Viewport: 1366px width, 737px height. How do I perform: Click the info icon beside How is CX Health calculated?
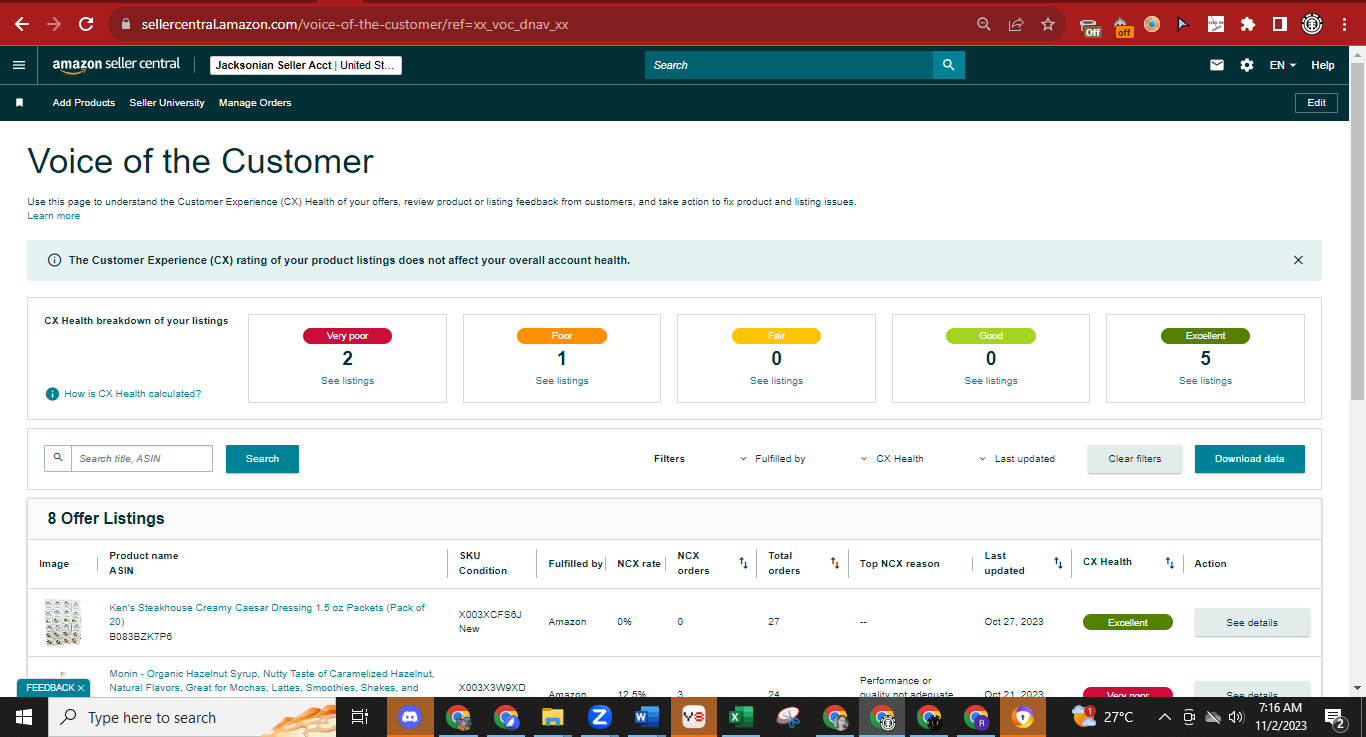pos(52,394)
